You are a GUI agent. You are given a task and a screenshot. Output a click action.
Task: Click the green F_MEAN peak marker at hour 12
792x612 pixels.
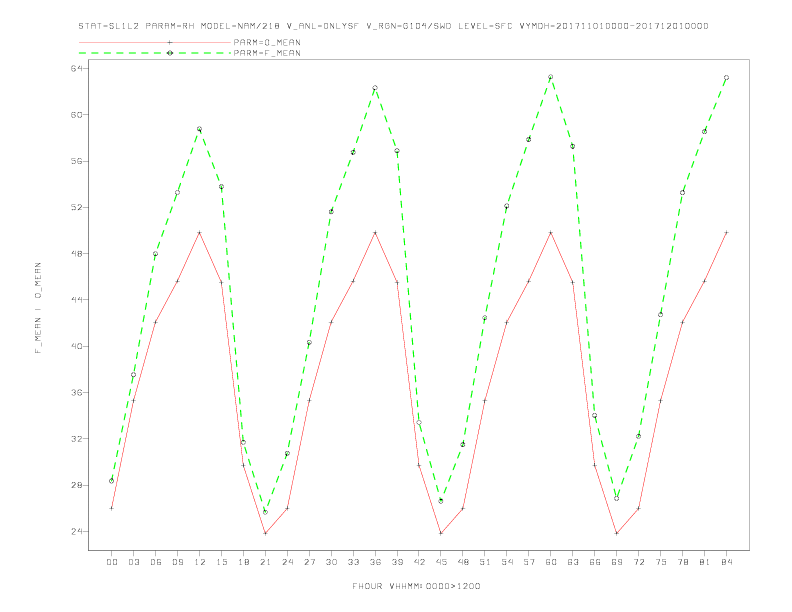(200, 129)
